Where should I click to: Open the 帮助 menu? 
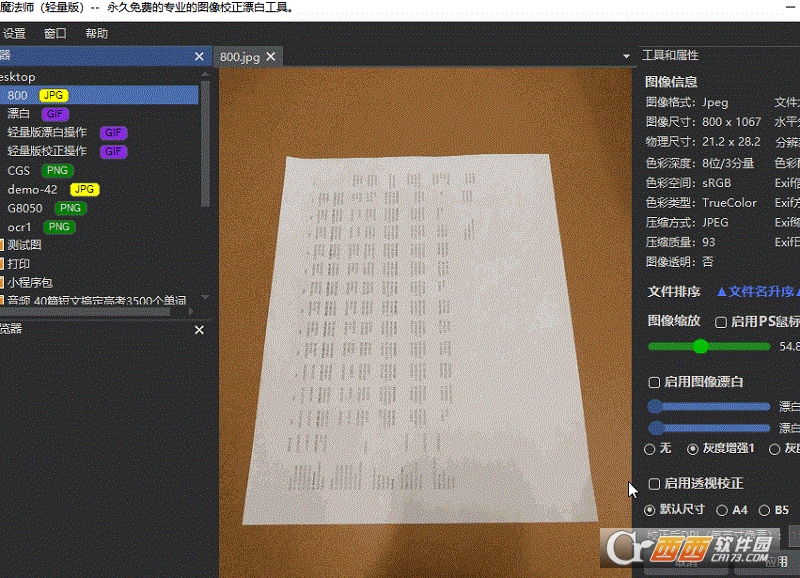click(x=96, y=34)
